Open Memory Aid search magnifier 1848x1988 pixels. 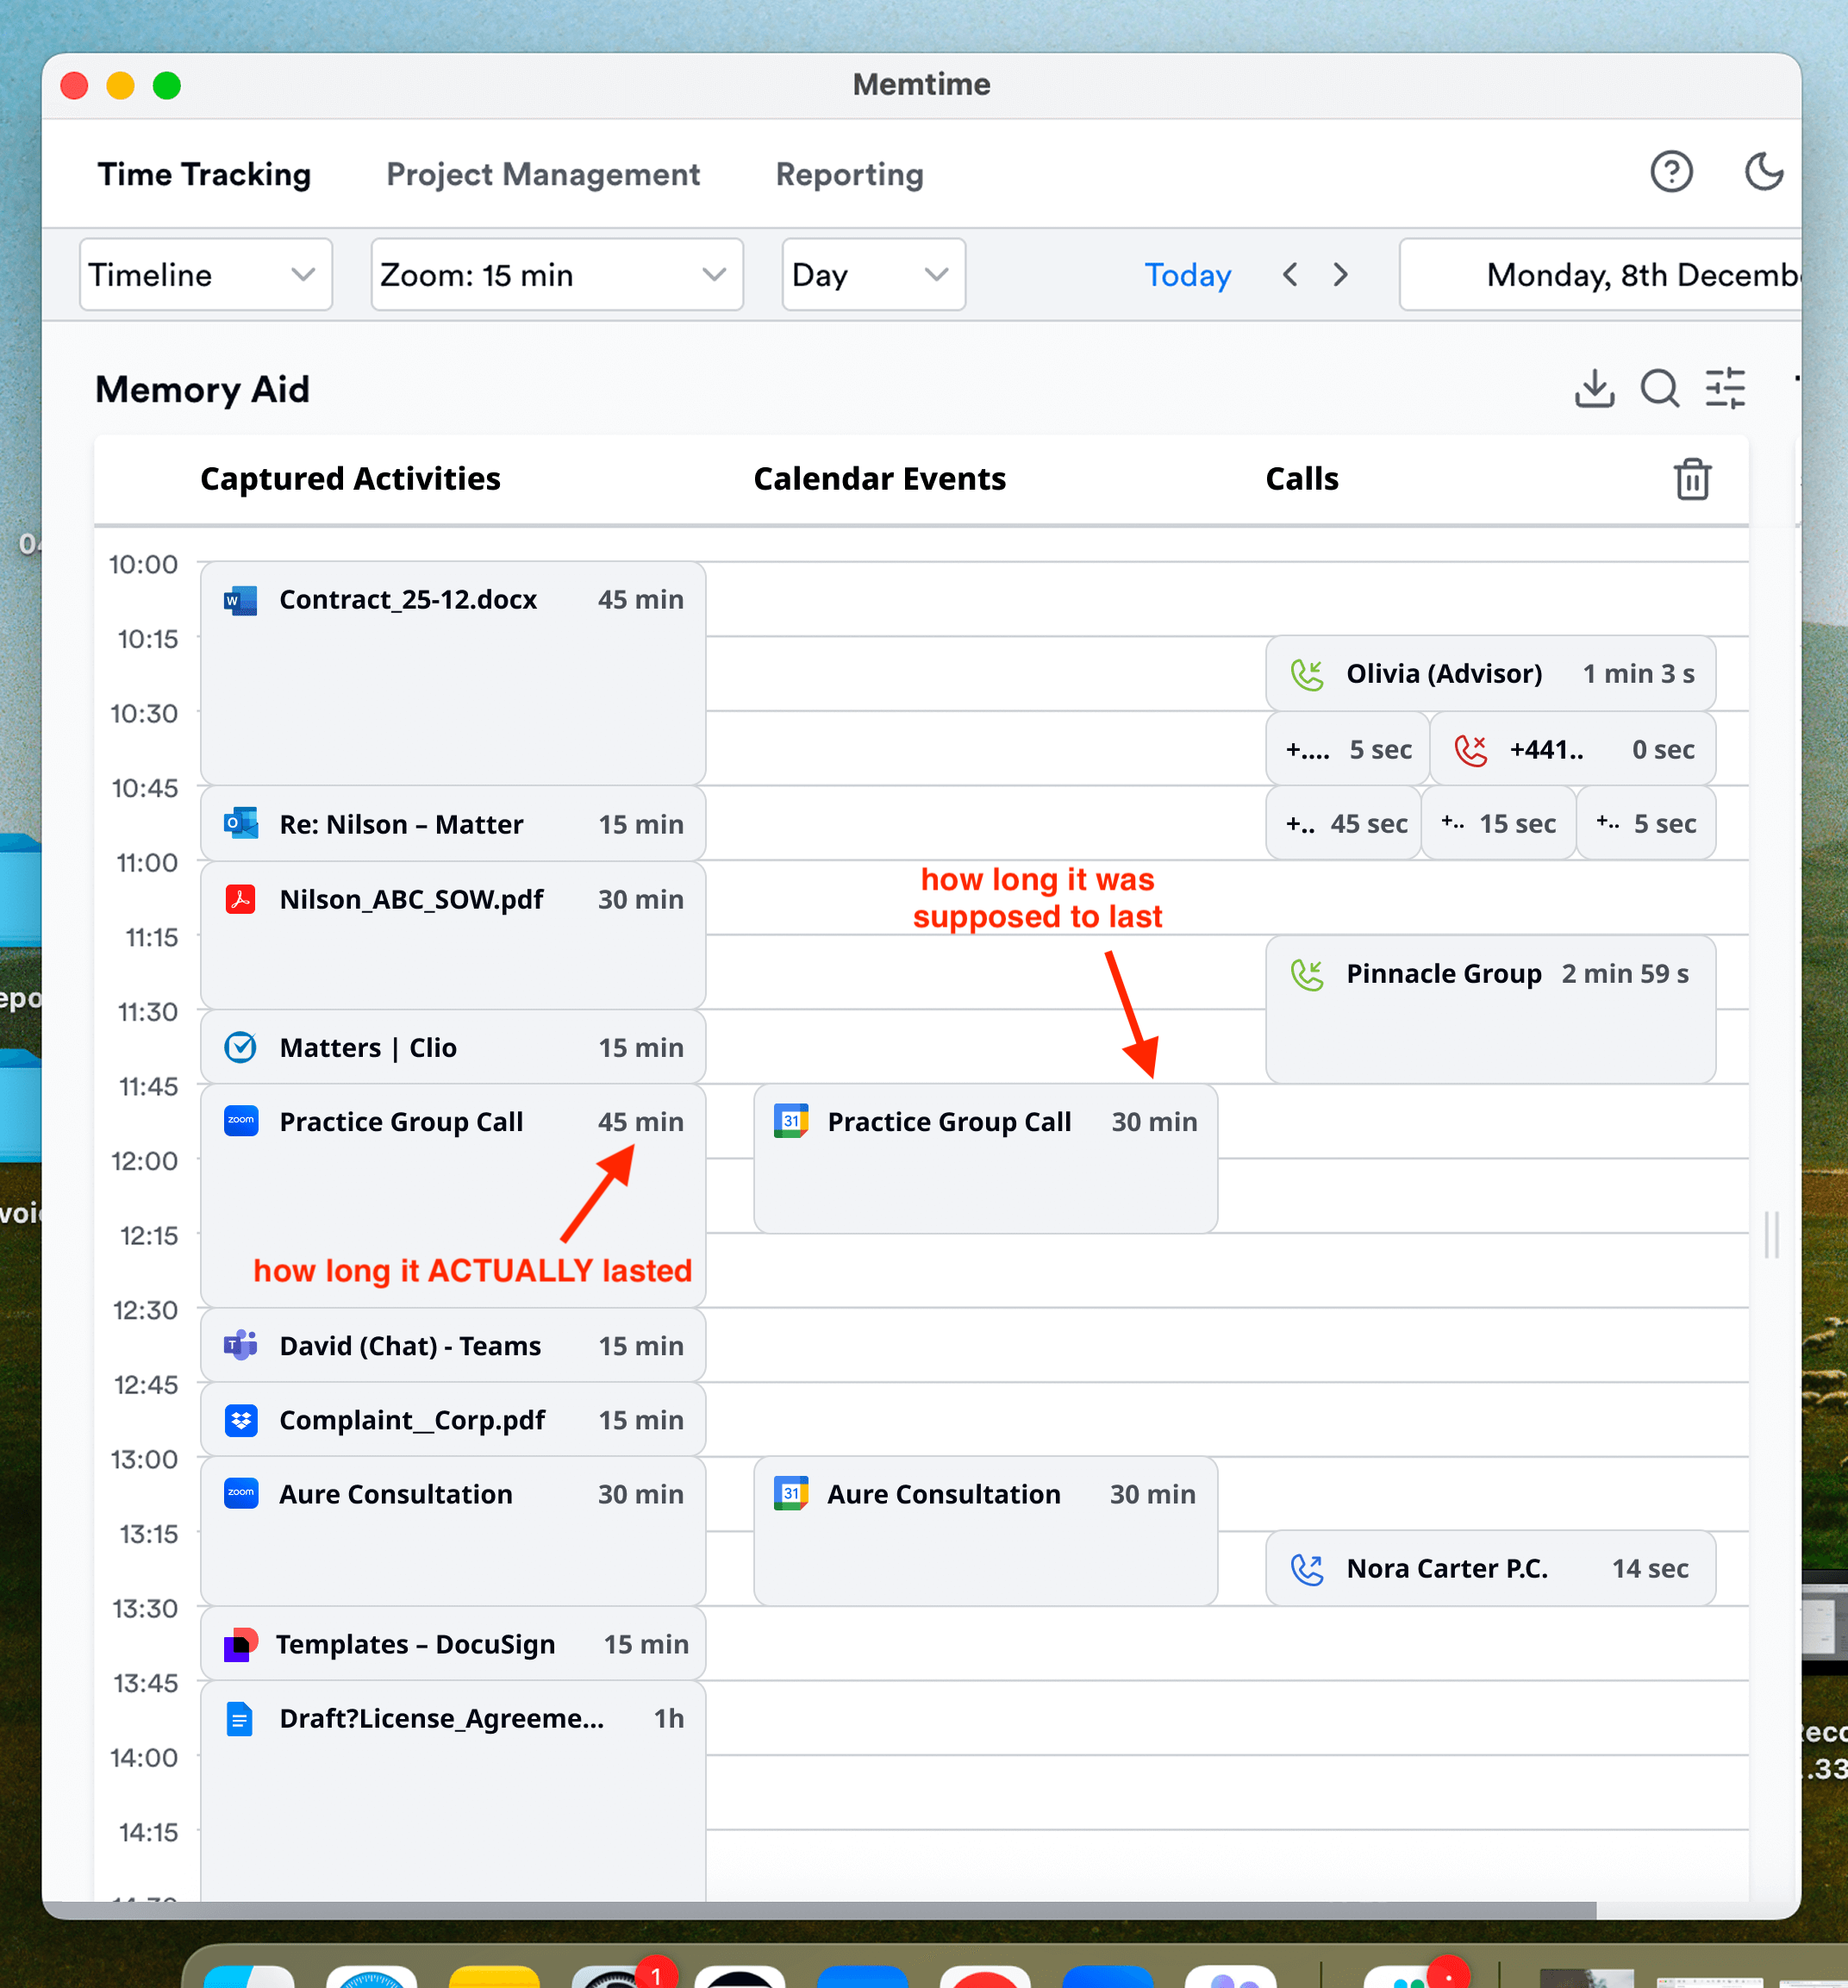pyautogui.click(x=1659, y=388)
